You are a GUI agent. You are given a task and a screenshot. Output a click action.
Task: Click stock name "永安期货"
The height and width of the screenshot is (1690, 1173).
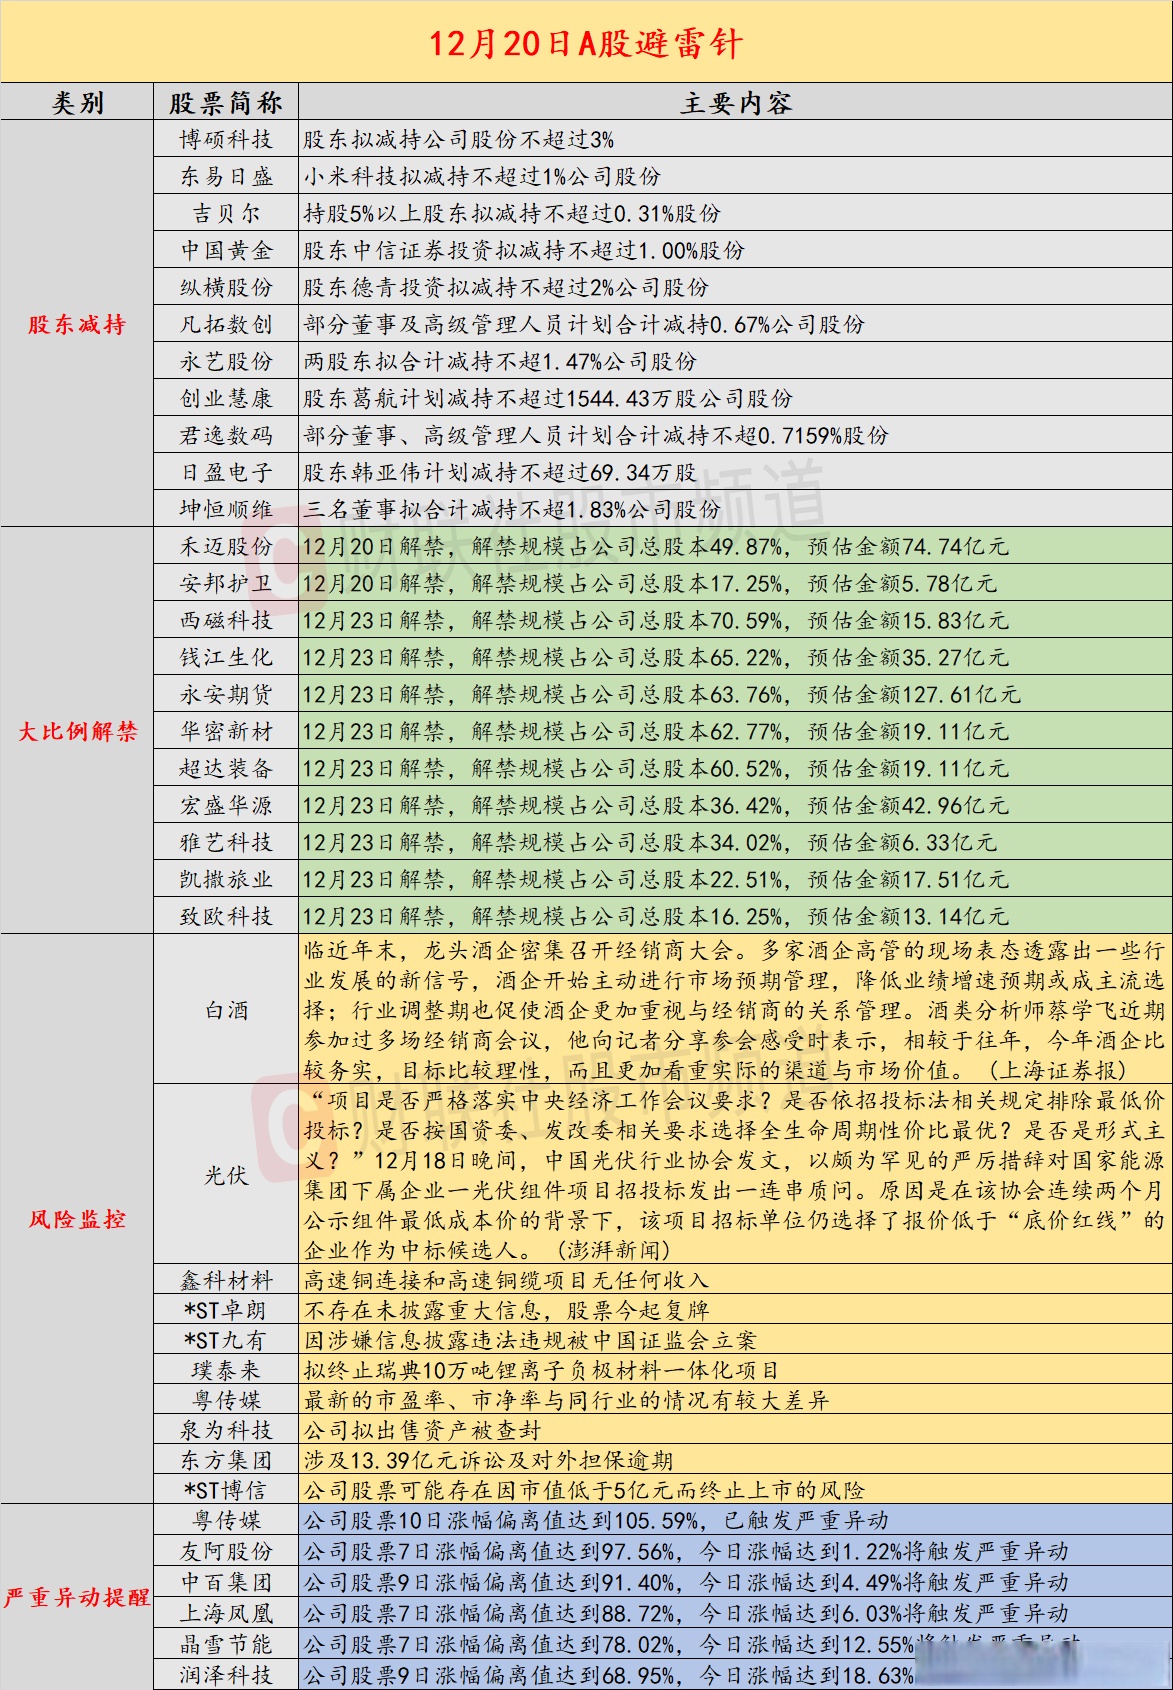pyautogui.click(x=226, y=694)
